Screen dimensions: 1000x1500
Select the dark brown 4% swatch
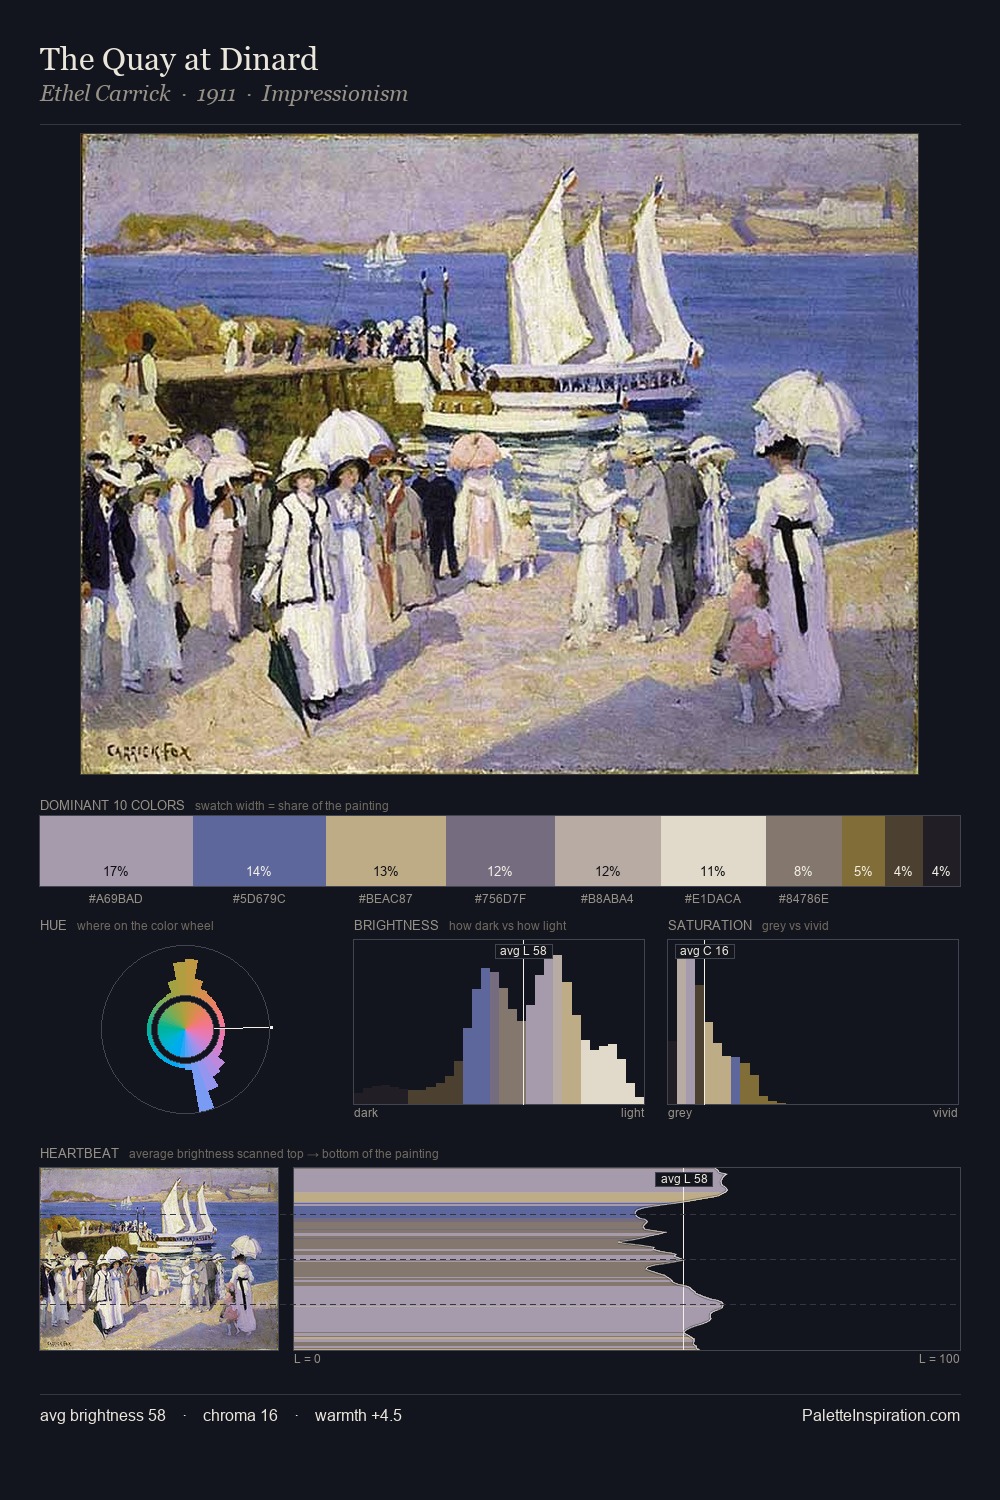click(x=903, y=851)
